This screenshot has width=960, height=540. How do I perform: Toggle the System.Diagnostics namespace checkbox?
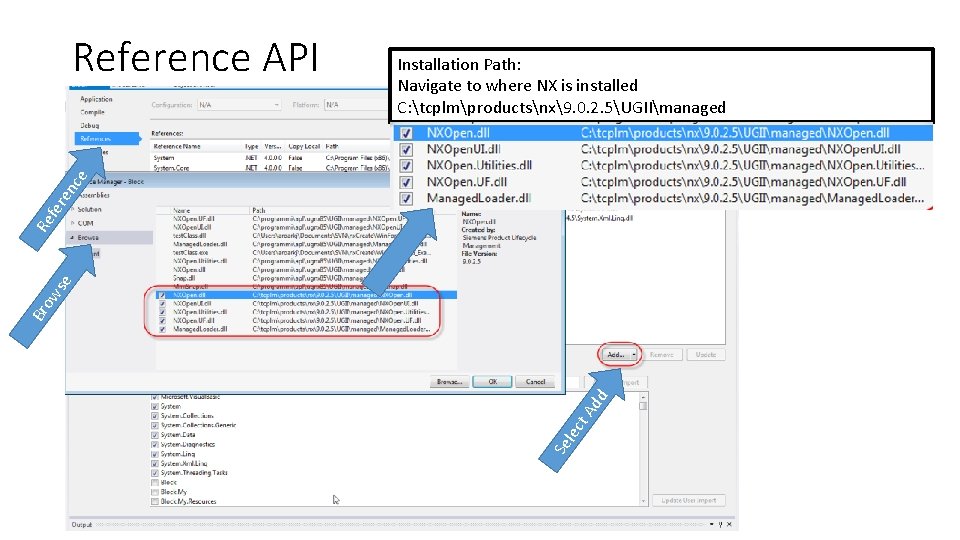(155, 444)
